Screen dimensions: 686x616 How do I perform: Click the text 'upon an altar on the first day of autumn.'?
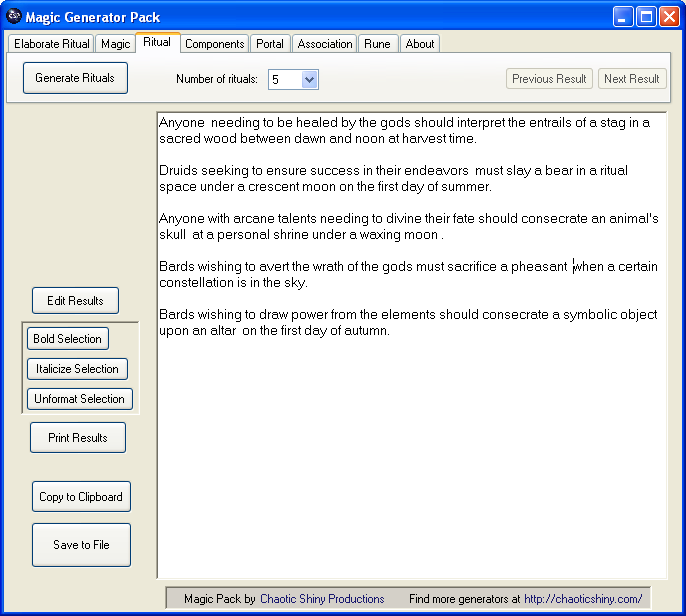pyautogui.click(x=274, y=330)
